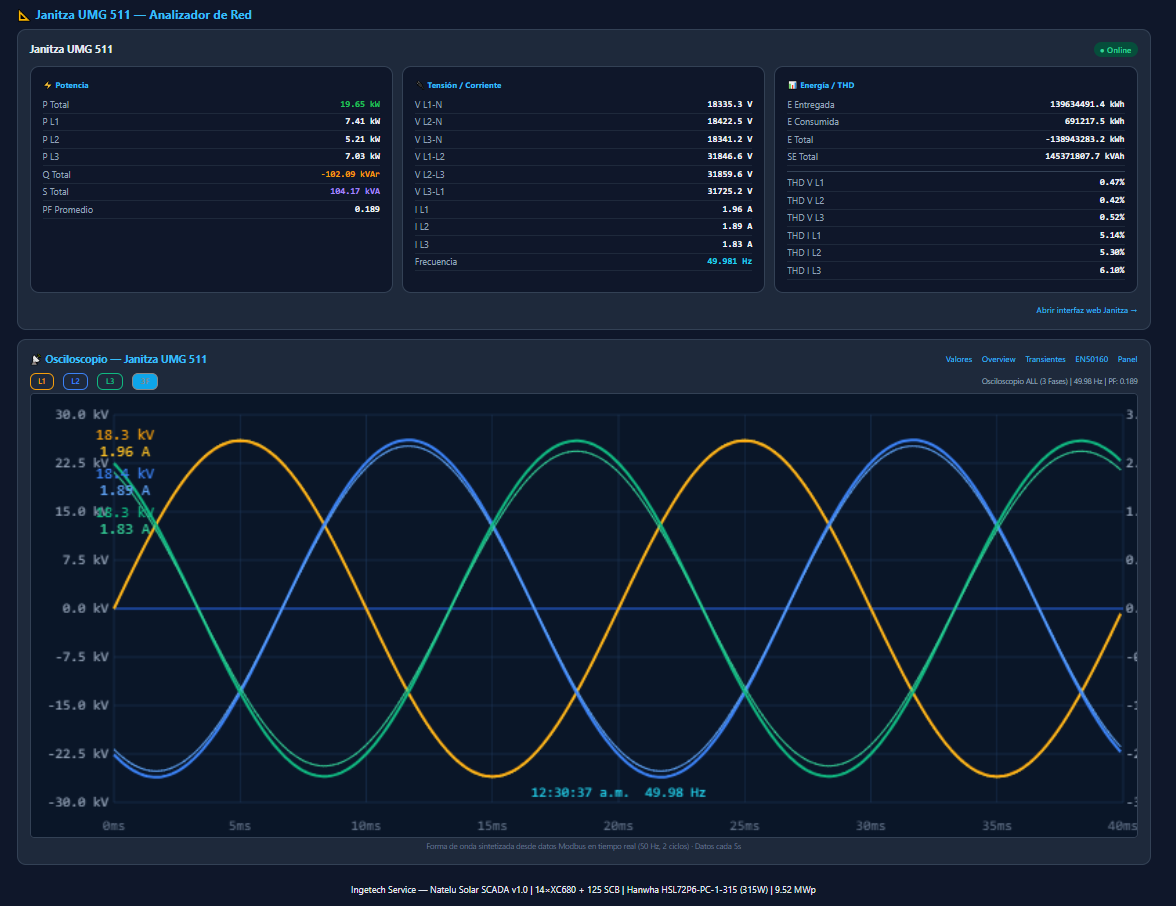
Task: Enable the 3F all-phases view
Action: [x=144, y=381]
